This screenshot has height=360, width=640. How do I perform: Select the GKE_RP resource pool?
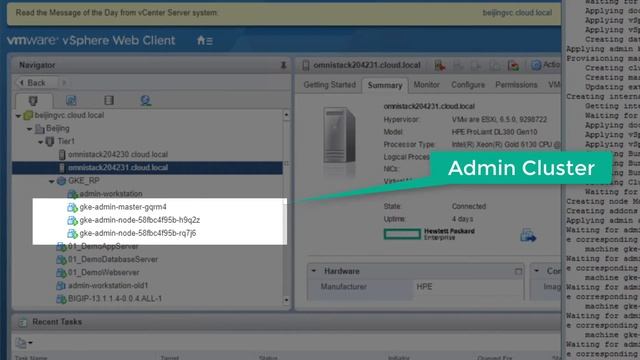point(84,181)
